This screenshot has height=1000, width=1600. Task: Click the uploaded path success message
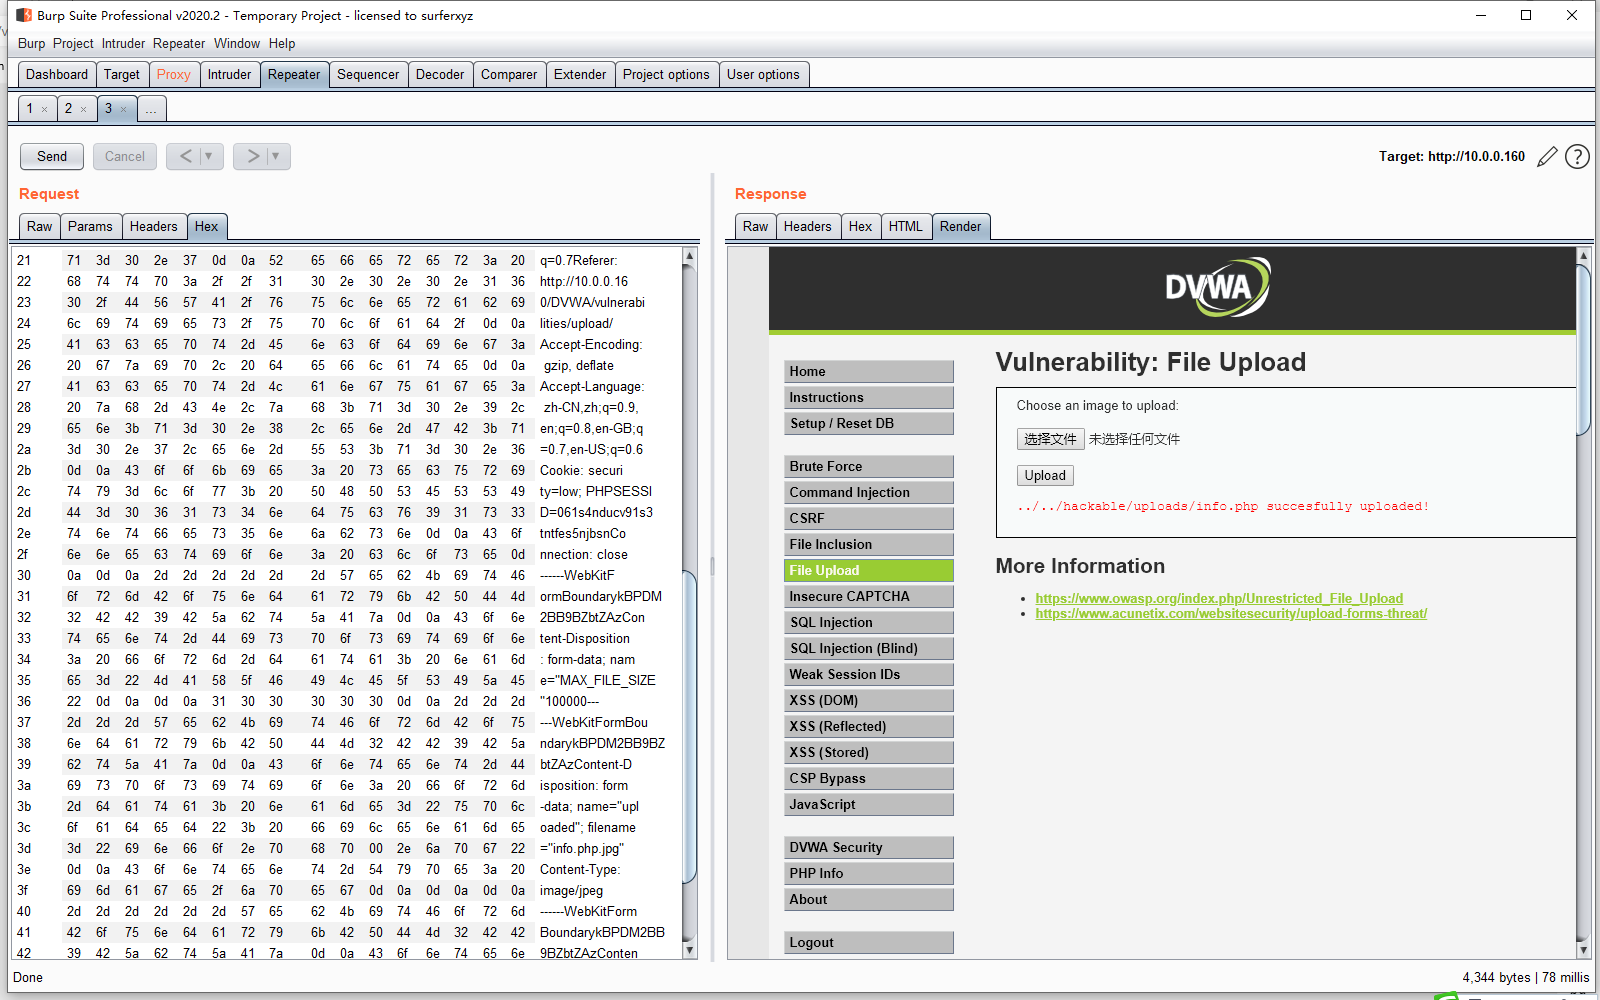point(1223,507)
